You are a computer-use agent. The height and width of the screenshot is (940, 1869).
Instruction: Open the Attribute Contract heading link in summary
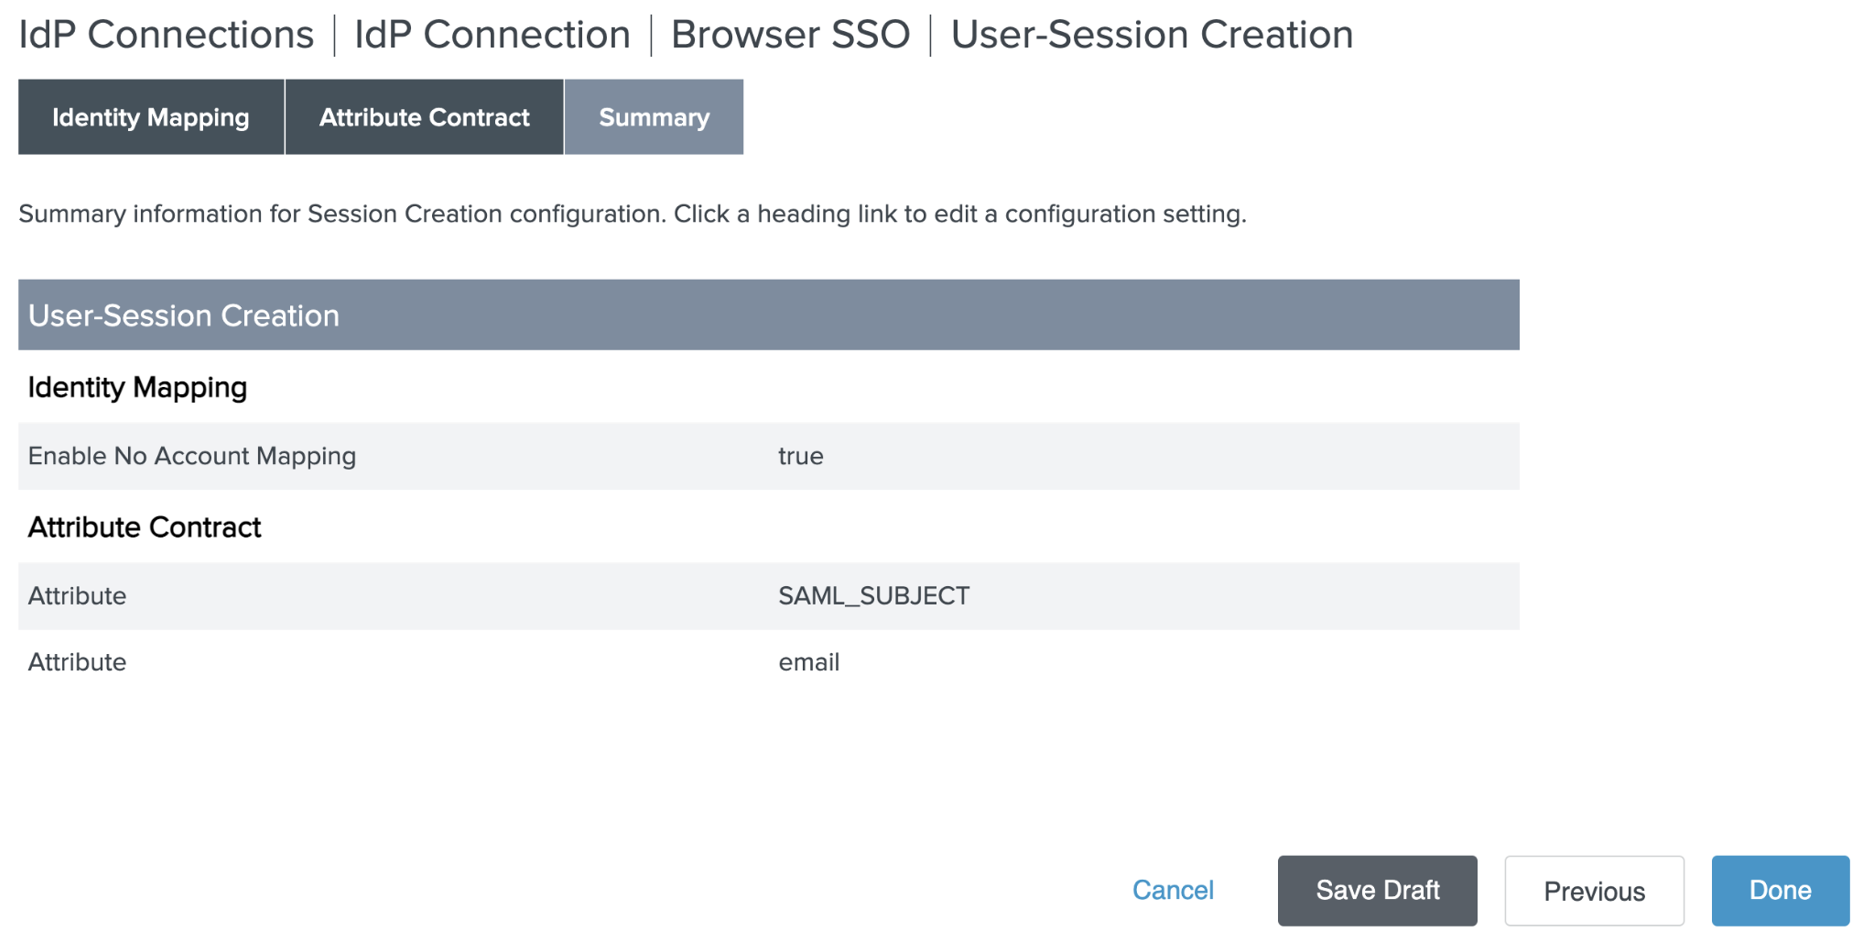(144, 527)
